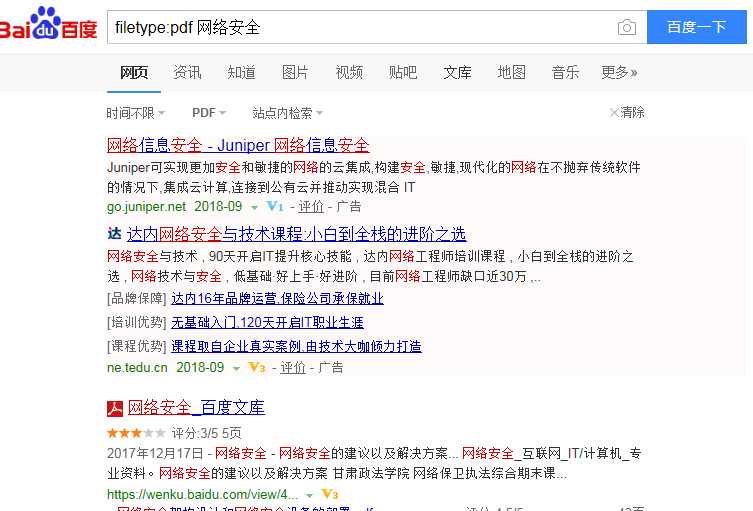Expand arrow next to go.juniper.net 2018-09
753x511 pixels.
click(x=255, y=207)
